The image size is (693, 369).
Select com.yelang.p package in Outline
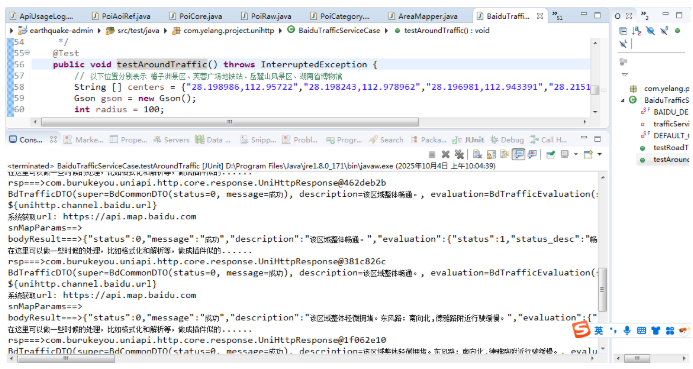[666, 88]
